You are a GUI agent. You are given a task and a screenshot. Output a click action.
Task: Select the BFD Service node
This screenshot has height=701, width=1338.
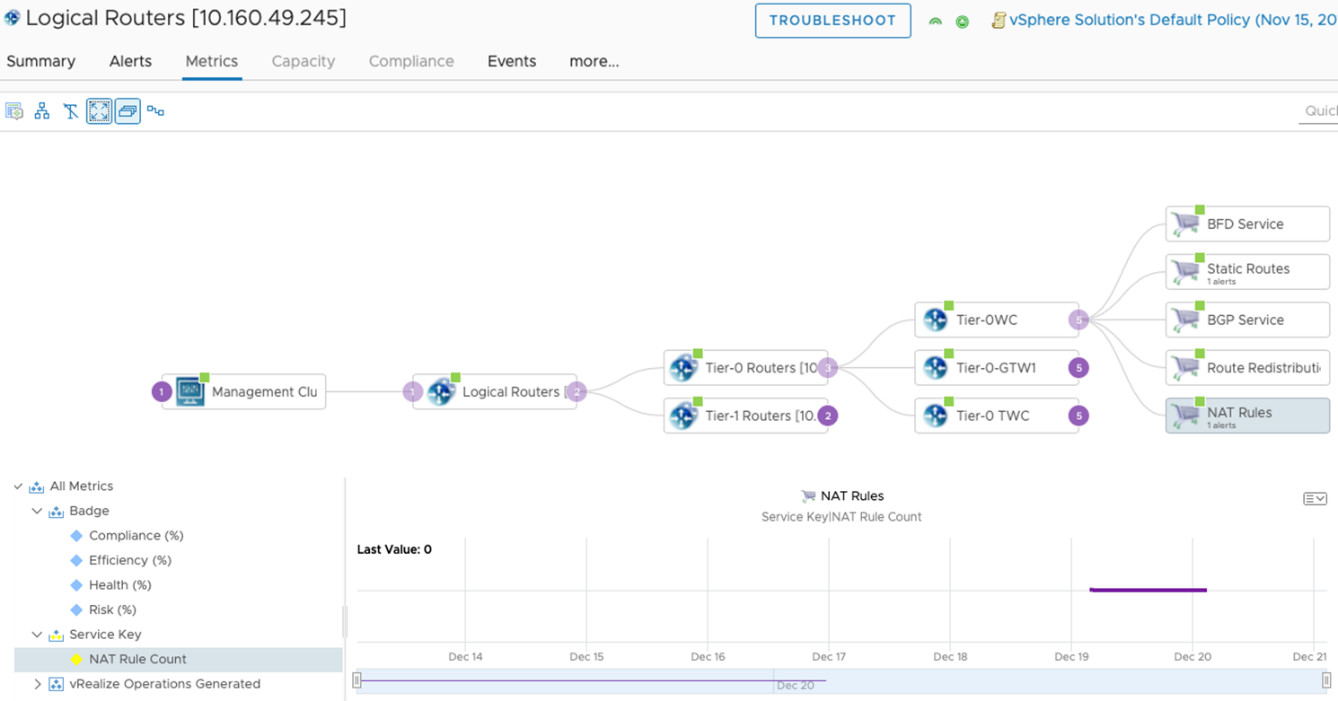[1246, 224]
